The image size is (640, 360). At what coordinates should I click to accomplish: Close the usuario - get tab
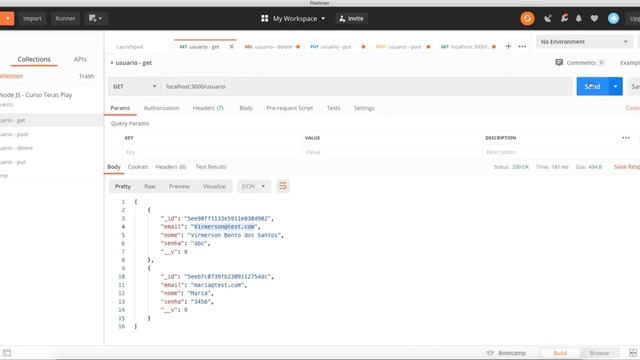tap(231, 47)
